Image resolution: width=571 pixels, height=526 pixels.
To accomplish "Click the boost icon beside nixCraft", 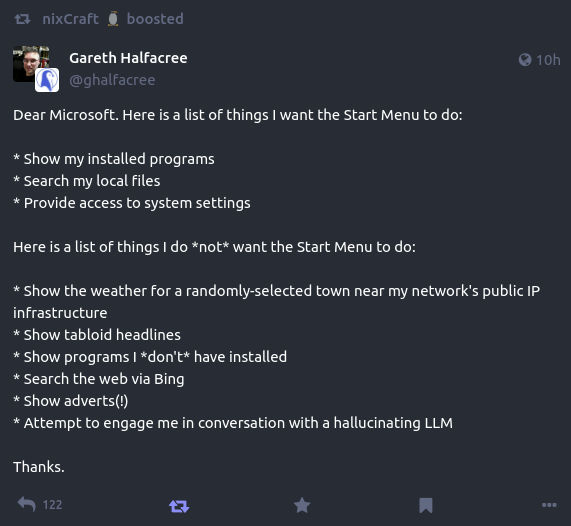I will [x=23, y=19].
